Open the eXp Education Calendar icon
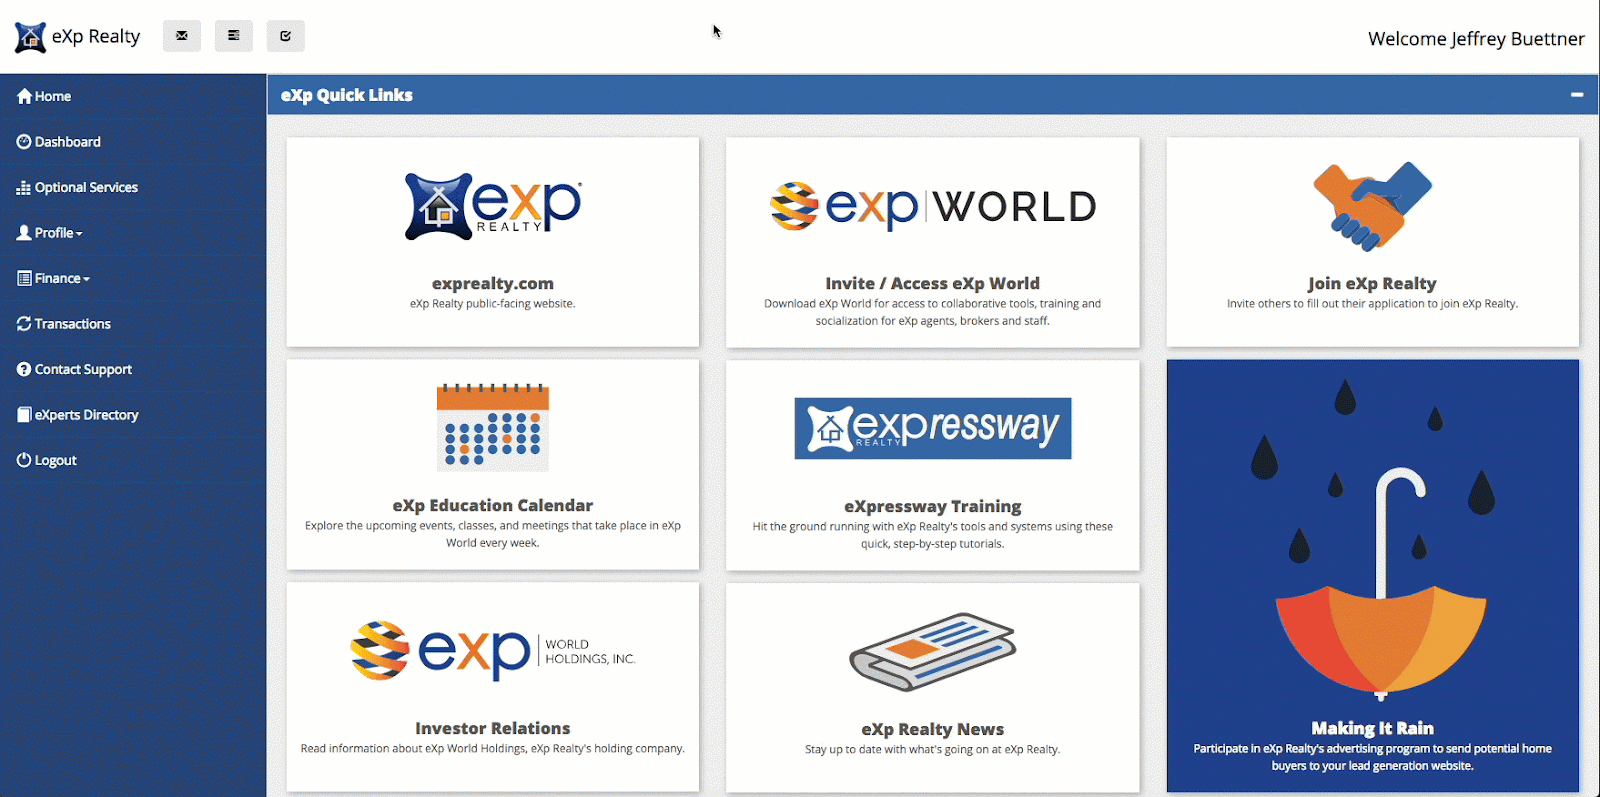 click(492, 427)
